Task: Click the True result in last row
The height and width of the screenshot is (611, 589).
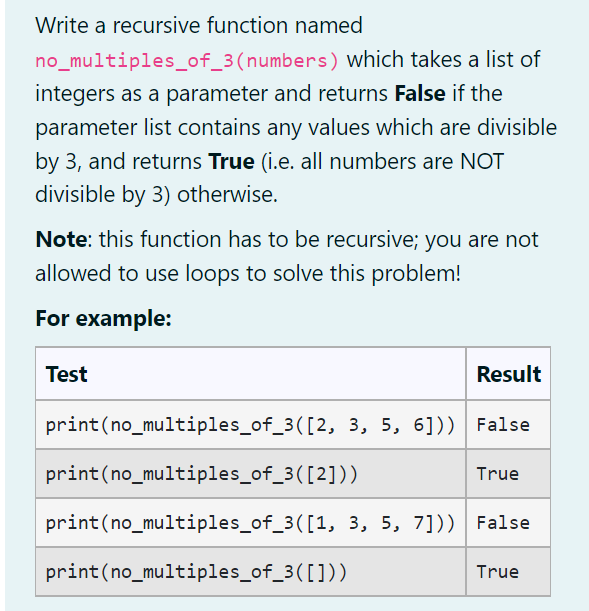Action: pos(497,572)
